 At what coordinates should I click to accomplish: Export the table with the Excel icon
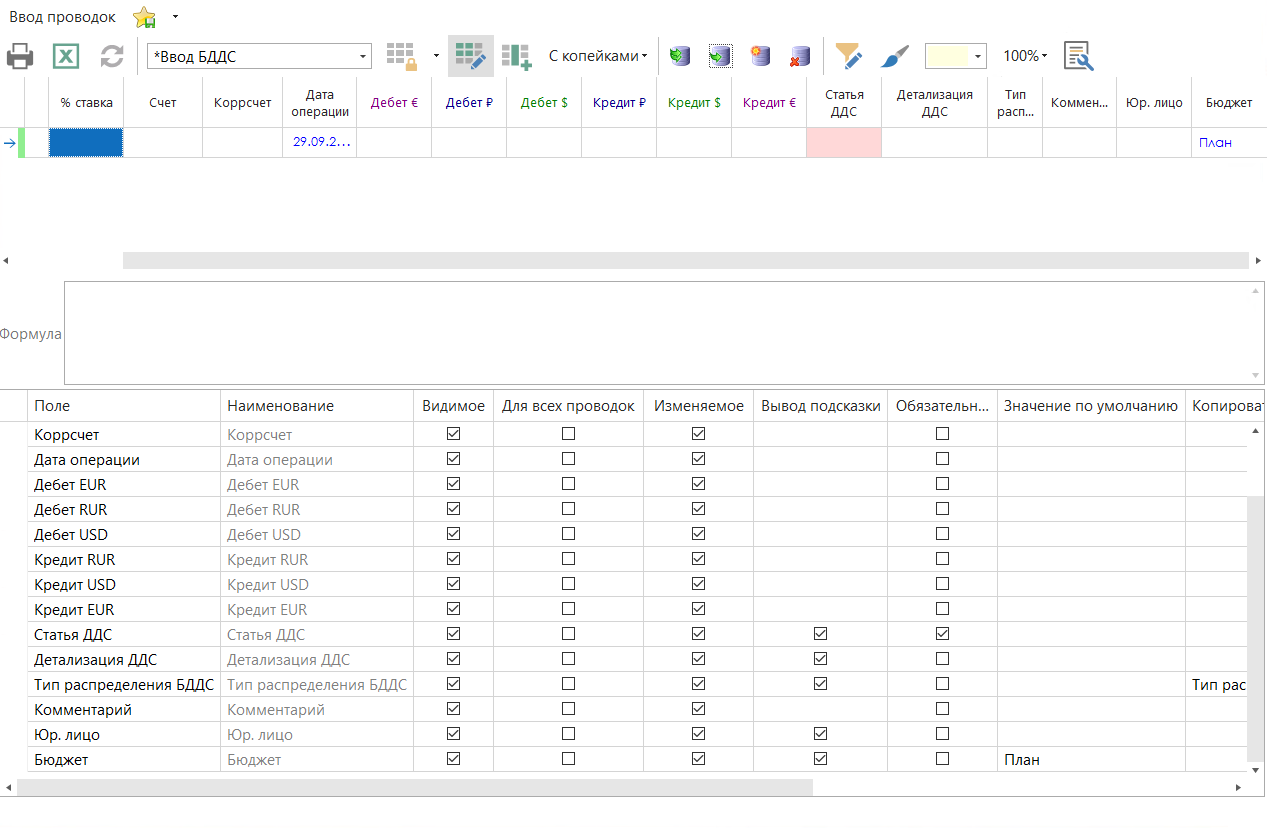(66, 56)
